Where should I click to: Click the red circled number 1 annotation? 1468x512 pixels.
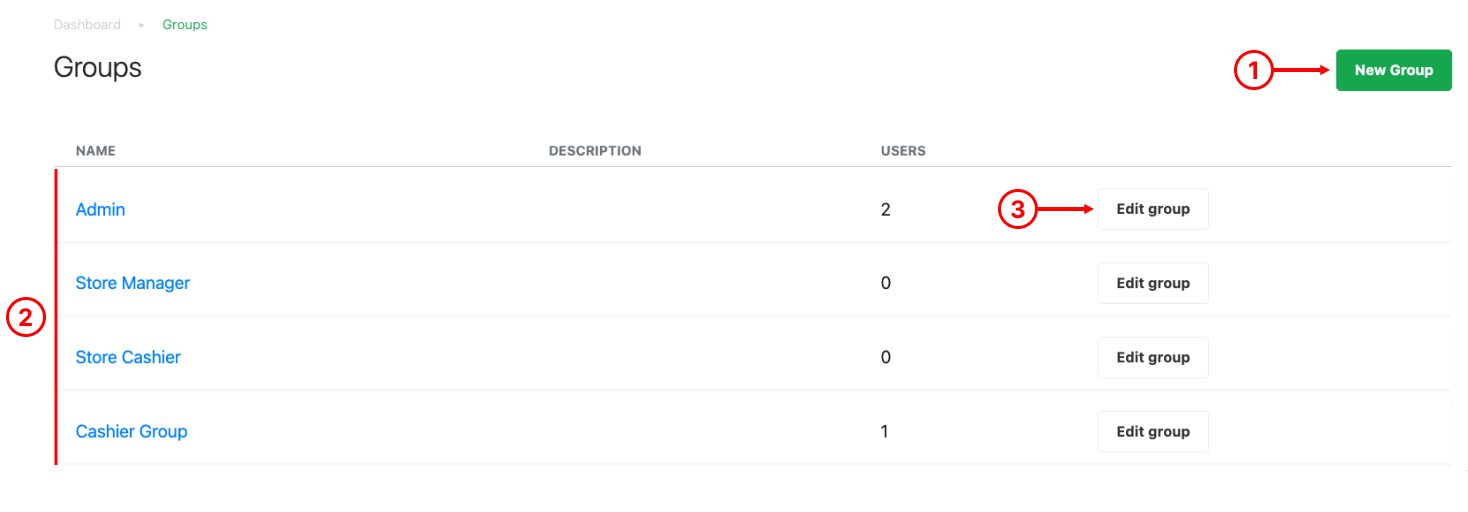[1253, 70]
